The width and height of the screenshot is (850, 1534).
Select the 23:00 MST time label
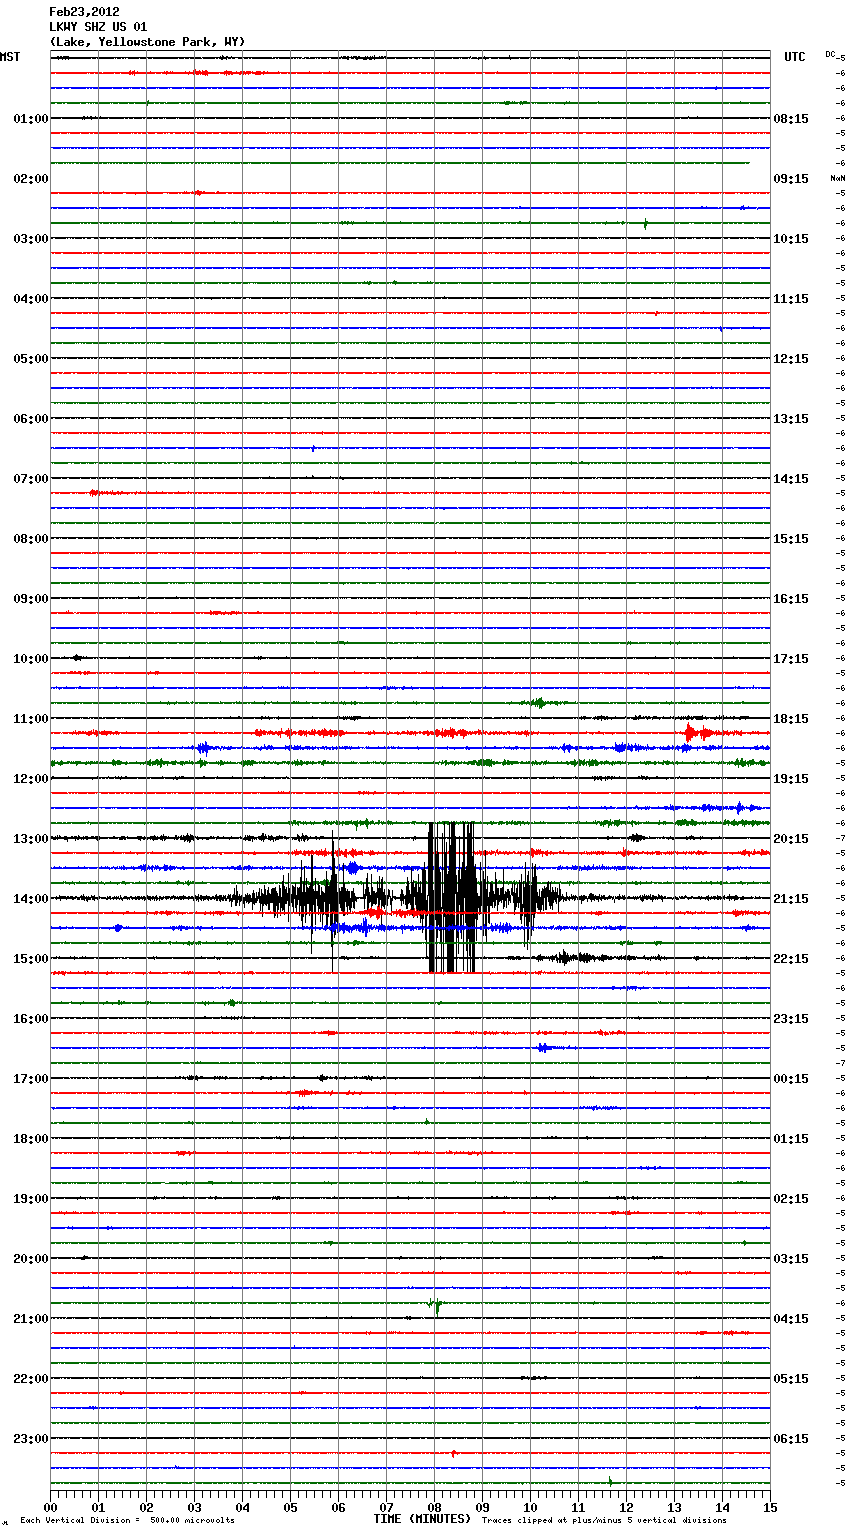[31, 1439]
